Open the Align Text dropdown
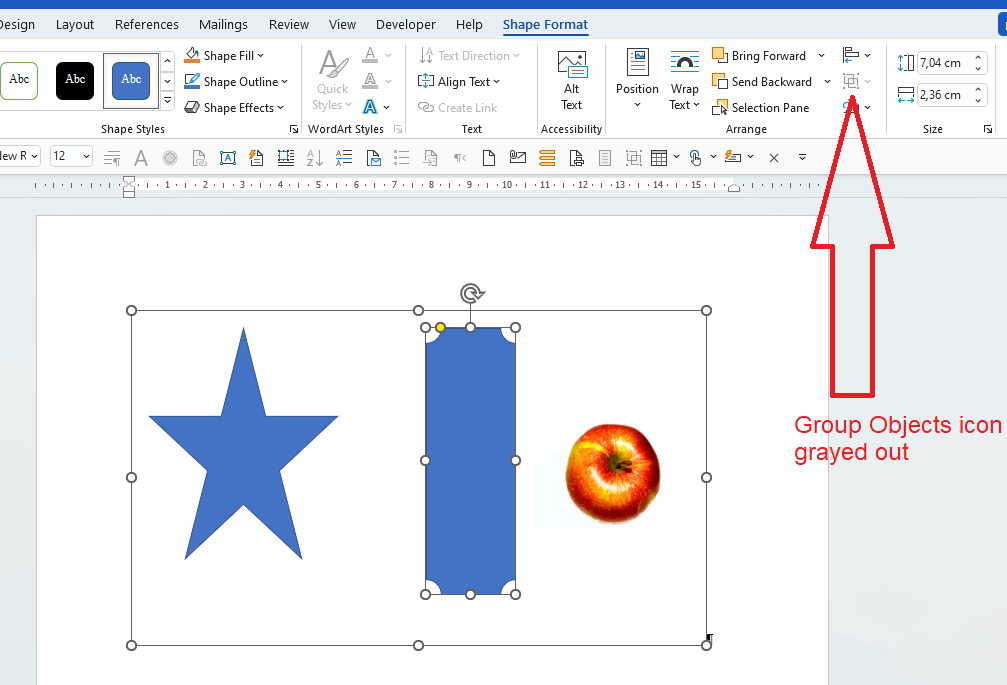 [459, 82]
